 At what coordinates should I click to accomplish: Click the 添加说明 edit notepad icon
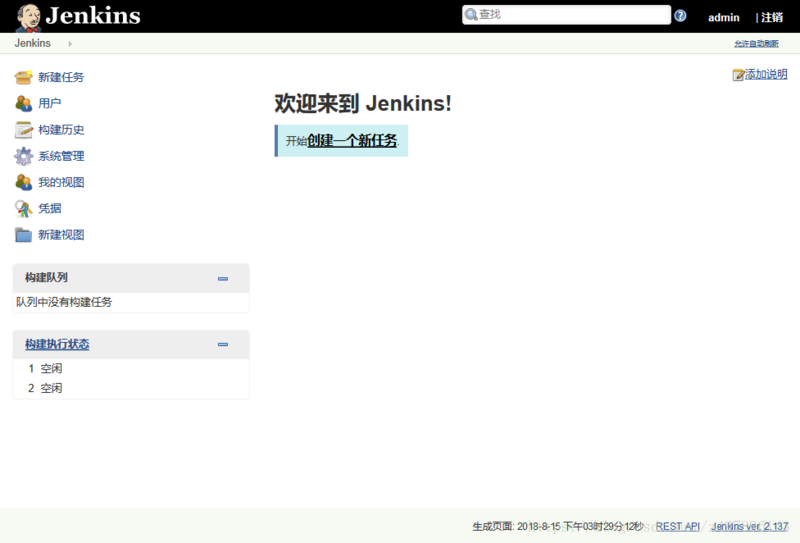(x=738, y=75)
